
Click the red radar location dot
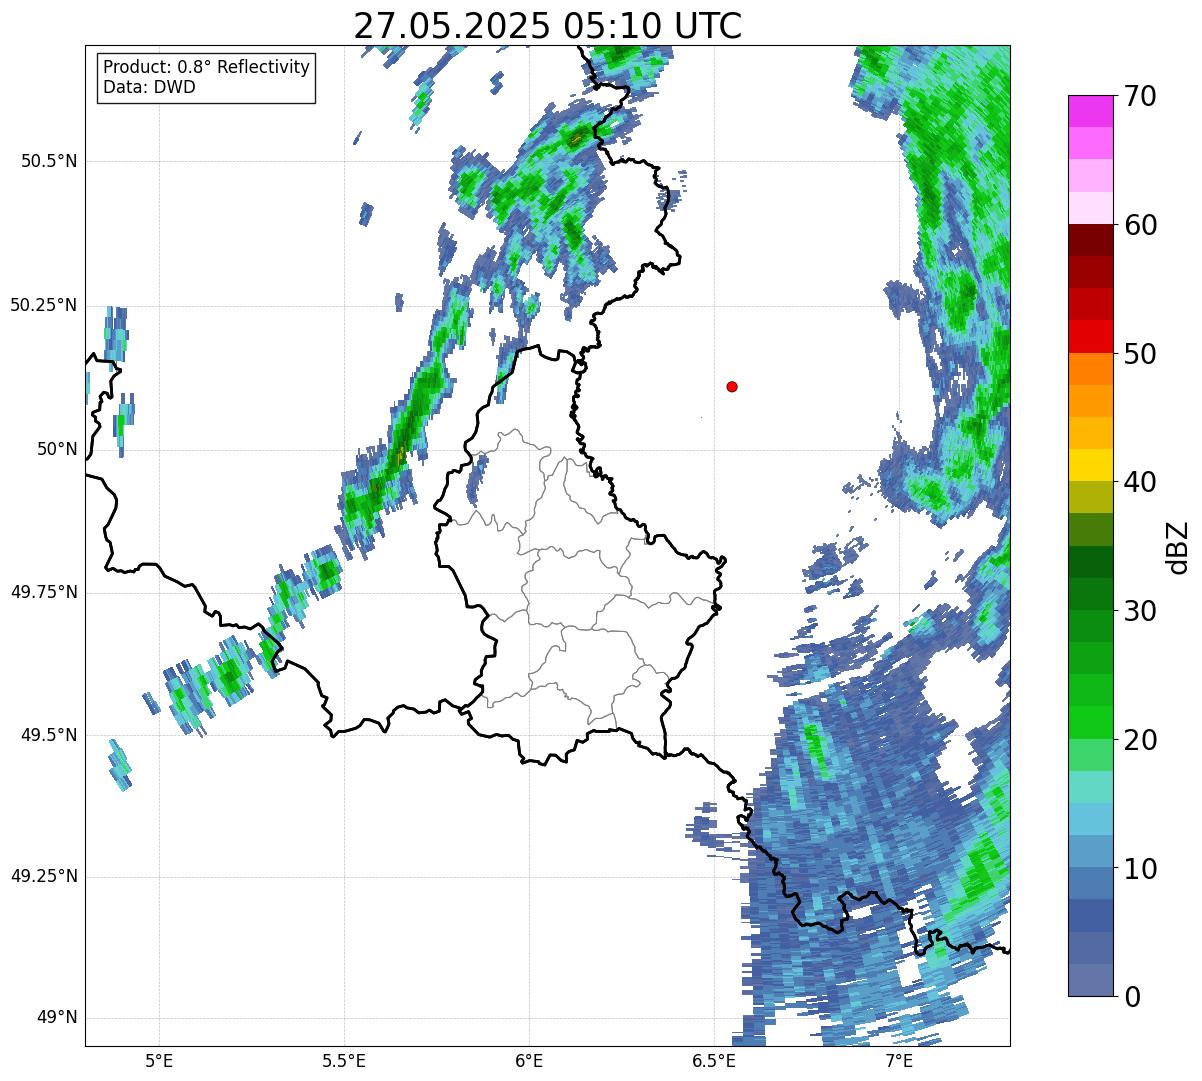732,386
